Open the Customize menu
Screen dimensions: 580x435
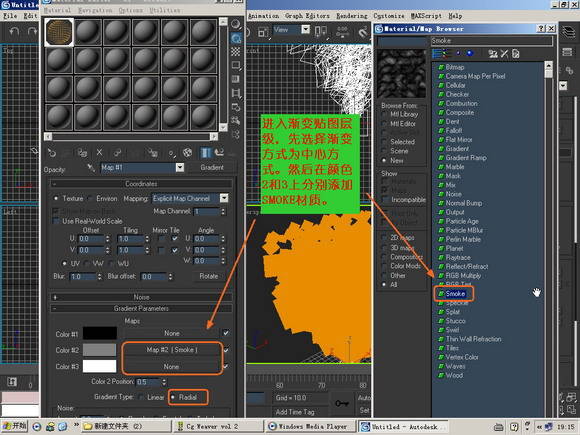pyautogui.click(x=388, y=16)
